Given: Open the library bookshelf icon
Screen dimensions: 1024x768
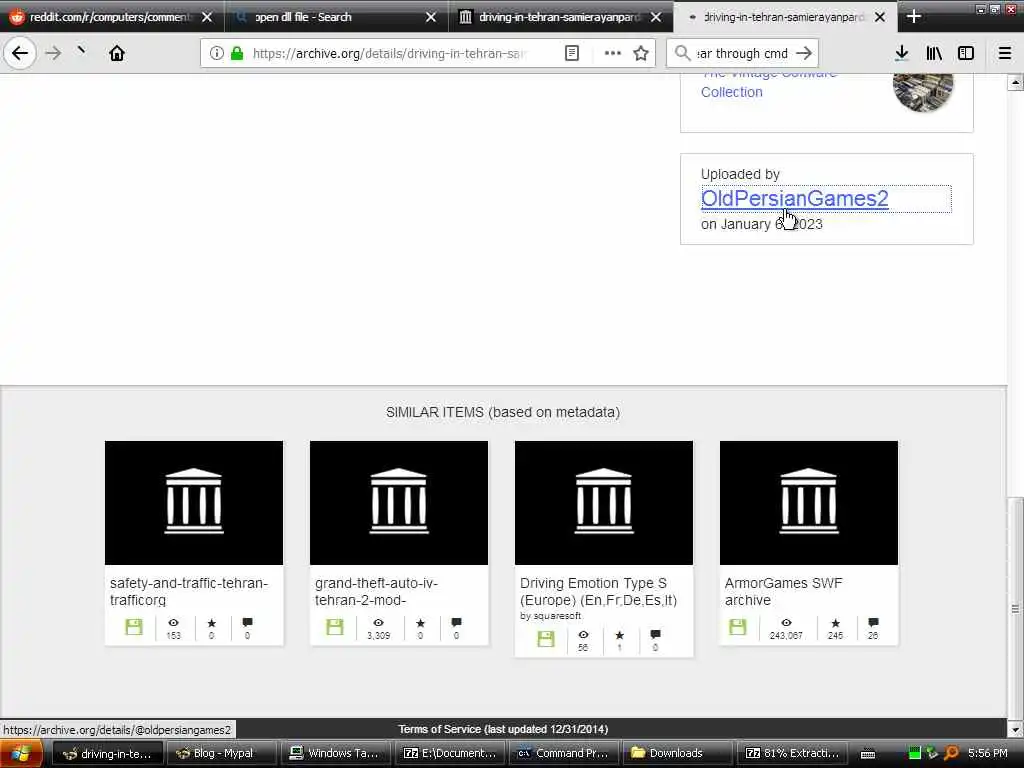Looking at the screenshot, I should click(934, 54).
